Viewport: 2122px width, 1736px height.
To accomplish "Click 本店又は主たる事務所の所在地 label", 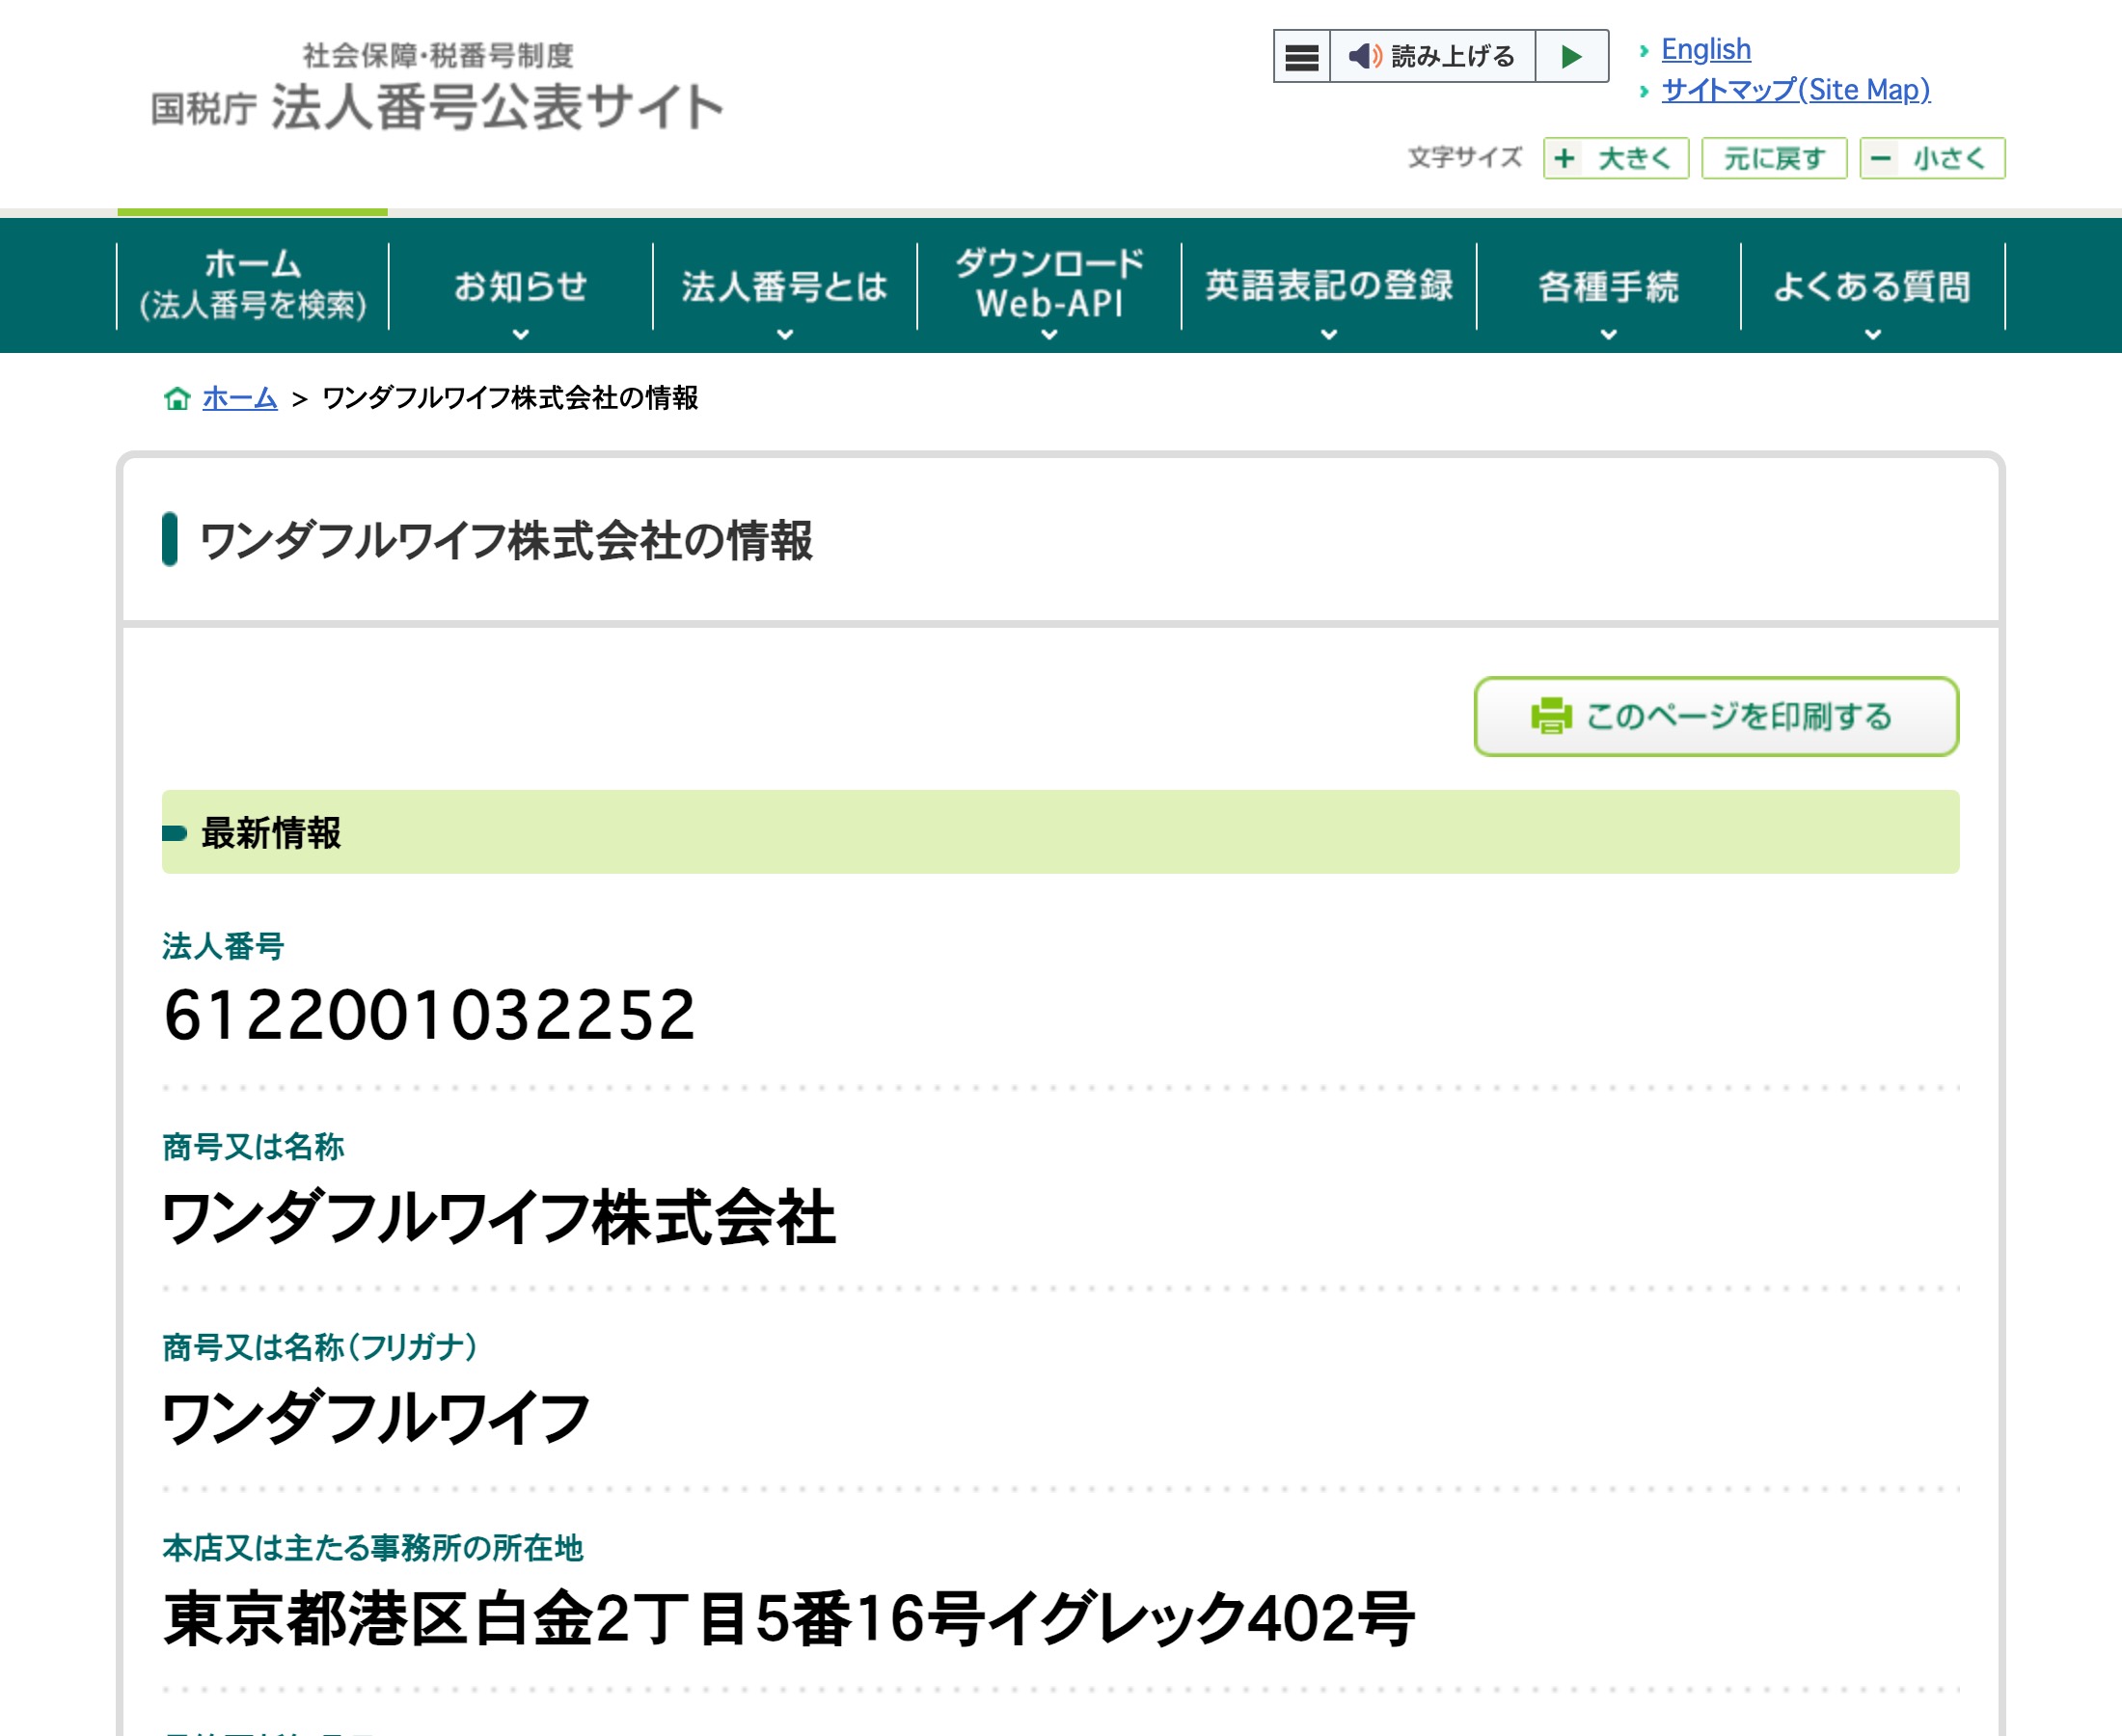I will [x=373, y=1548].
